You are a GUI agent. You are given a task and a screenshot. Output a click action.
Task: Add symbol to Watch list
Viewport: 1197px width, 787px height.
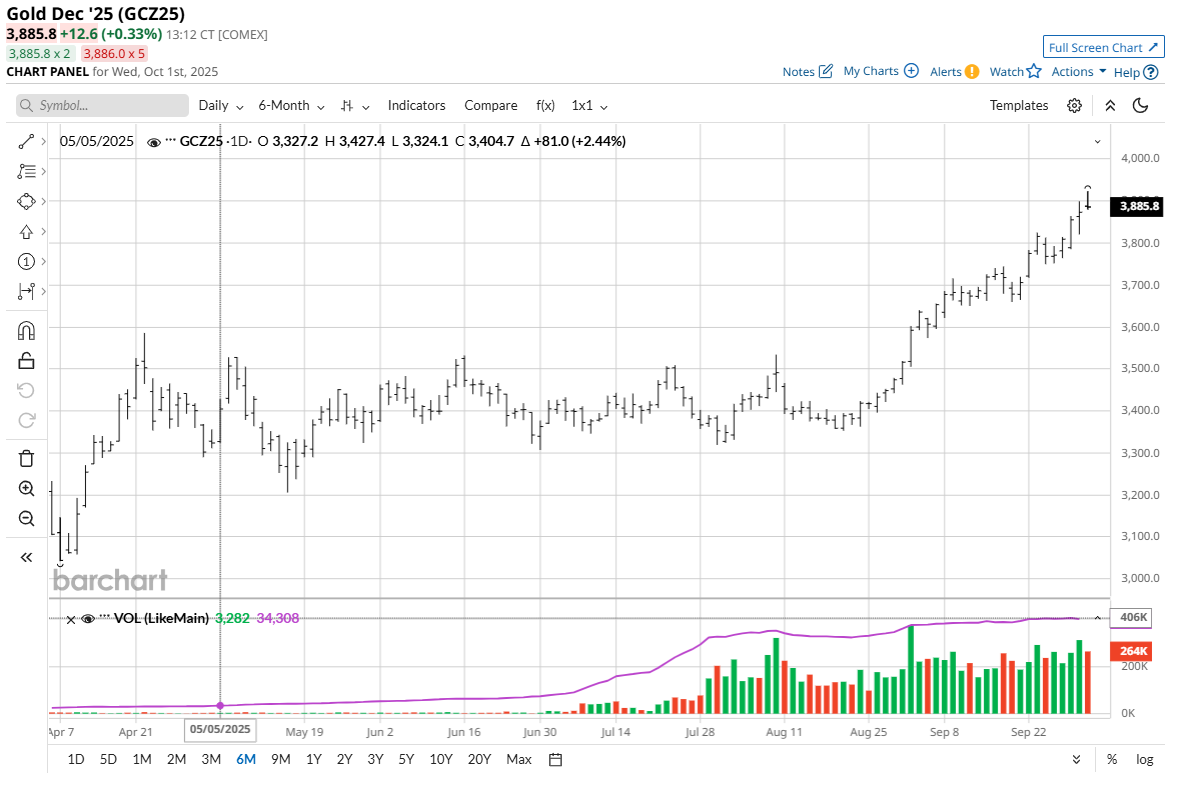click(x=1015, y=72)
